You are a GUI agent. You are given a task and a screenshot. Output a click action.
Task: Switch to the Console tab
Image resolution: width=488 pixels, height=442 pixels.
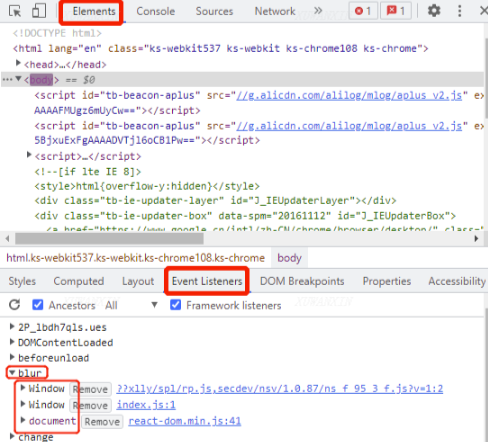(155, 11)
